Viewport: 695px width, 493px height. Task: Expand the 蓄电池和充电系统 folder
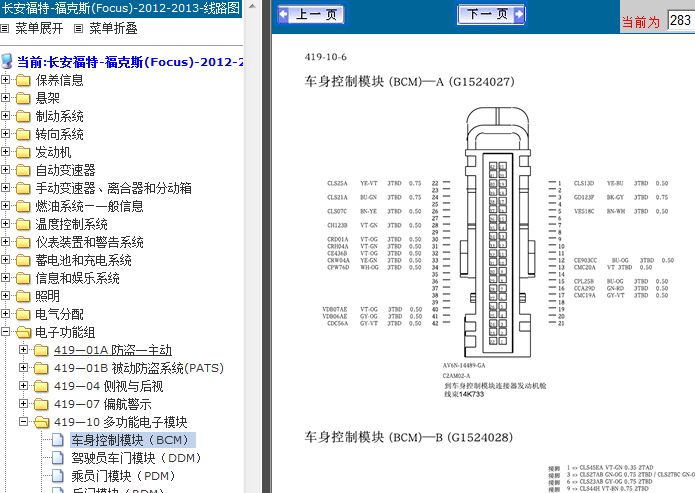click(5, 259)
